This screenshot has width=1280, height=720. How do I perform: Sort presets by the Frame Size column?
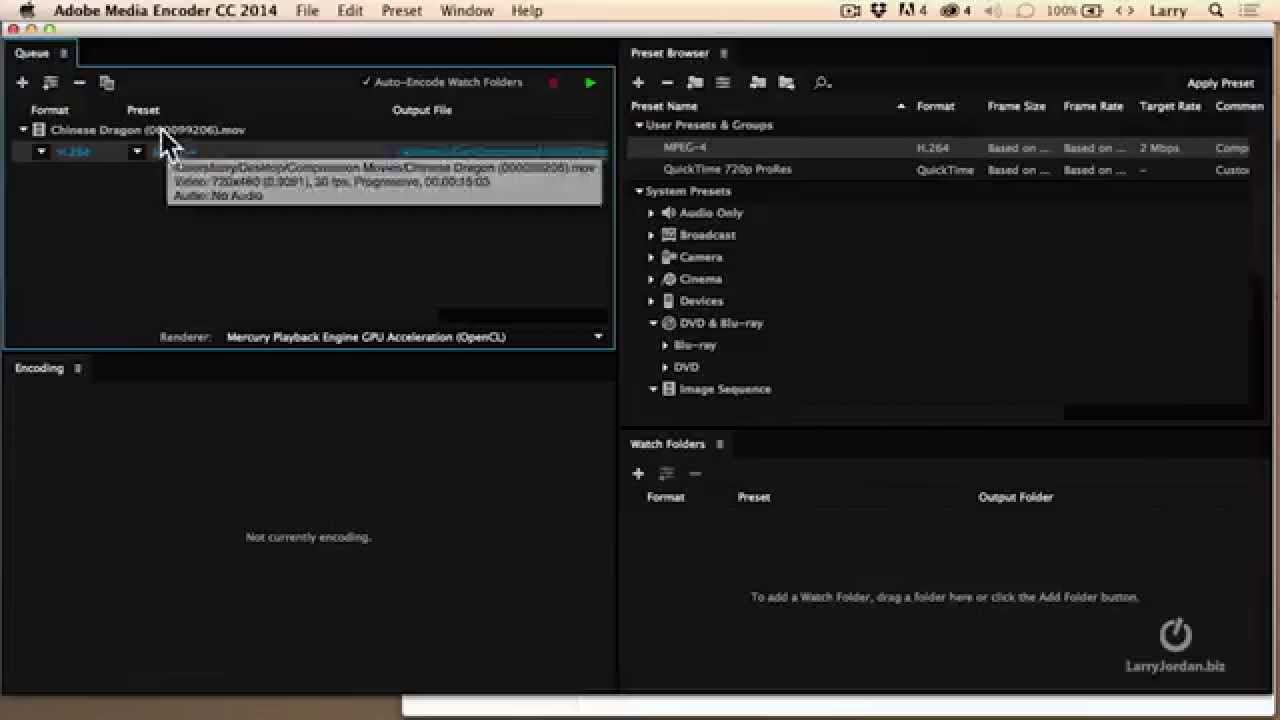coord(1016,106)
